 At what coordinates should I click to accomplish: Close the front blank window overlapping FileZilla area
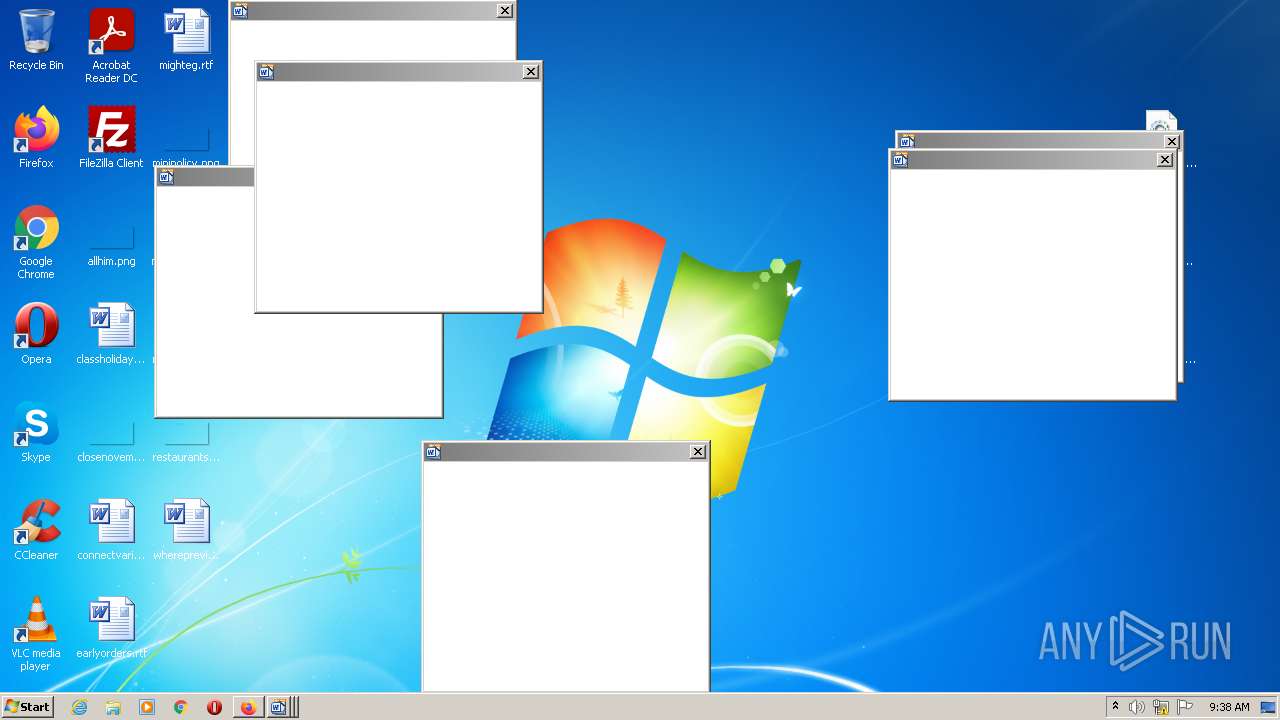(531, 71)
